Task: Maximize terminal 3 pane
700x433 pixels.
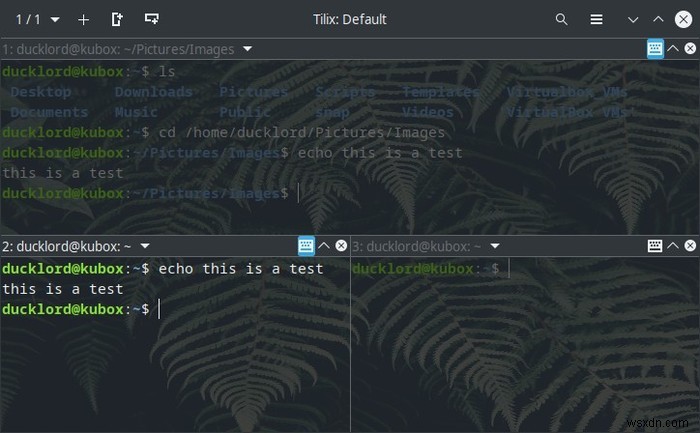Action: 673,246
